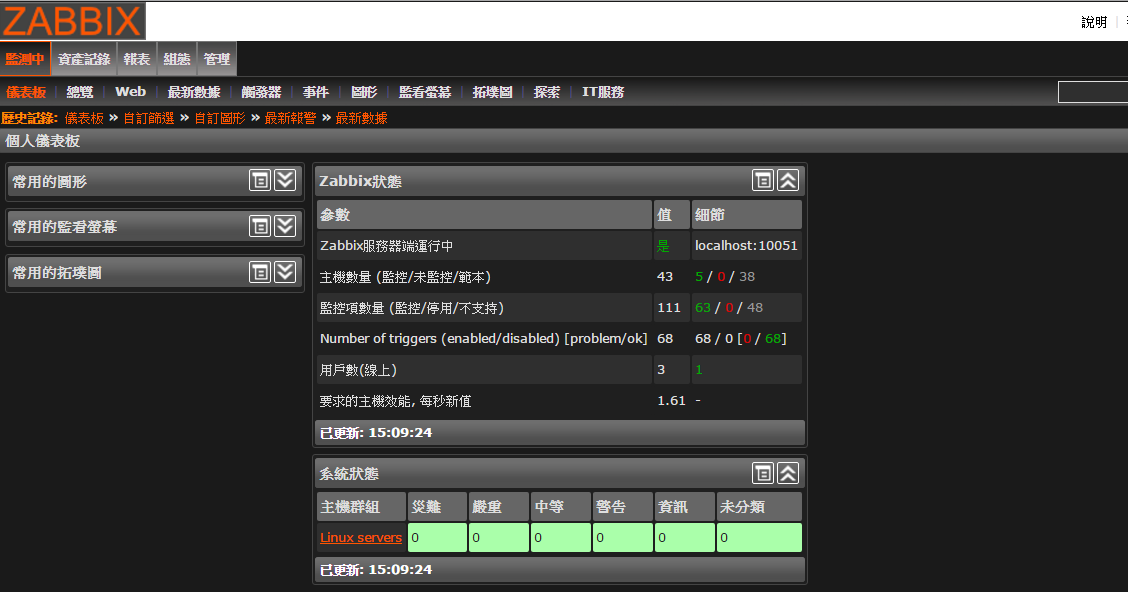The width and height of the screenshot is (1128, 592).
Task: Click the 監控項數量 row label
Action: pyautogui.click(x=411, y=308)
